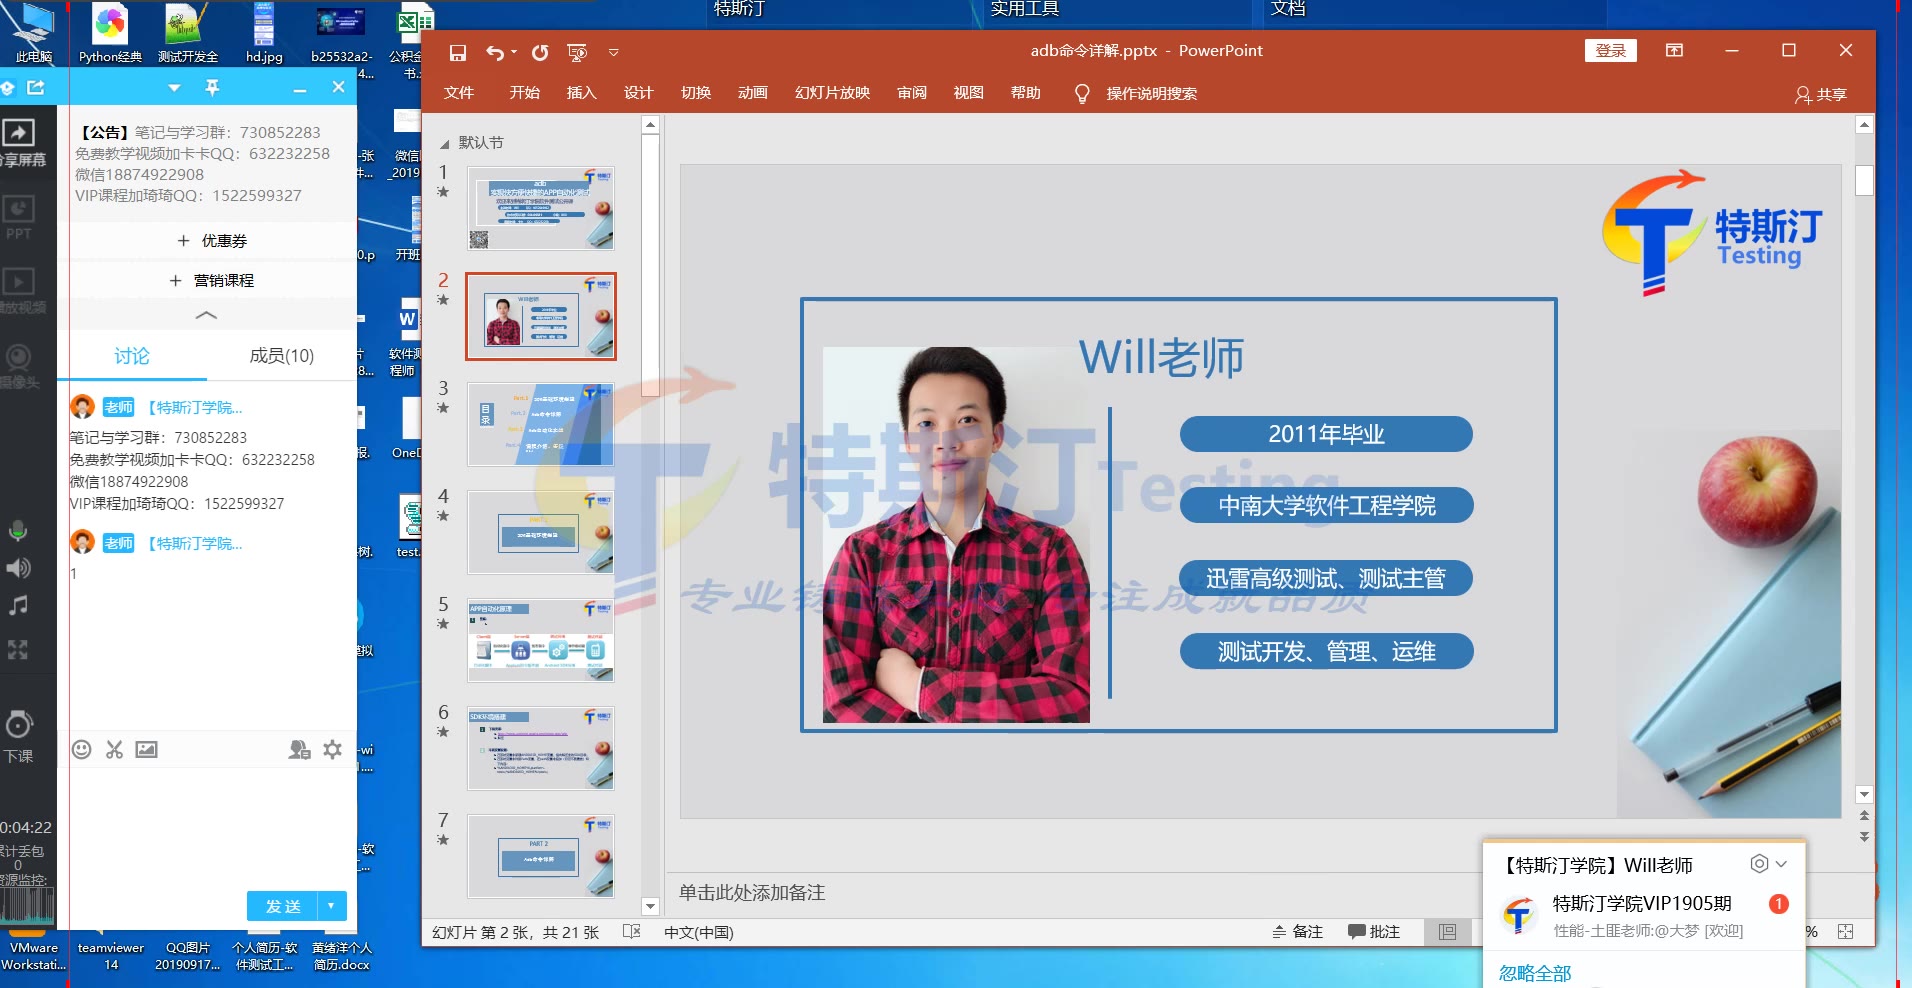Open the chat window dropdown triangle
Image resolution: width=1912 pixels, height=988 pixels.
pos(174,88)
